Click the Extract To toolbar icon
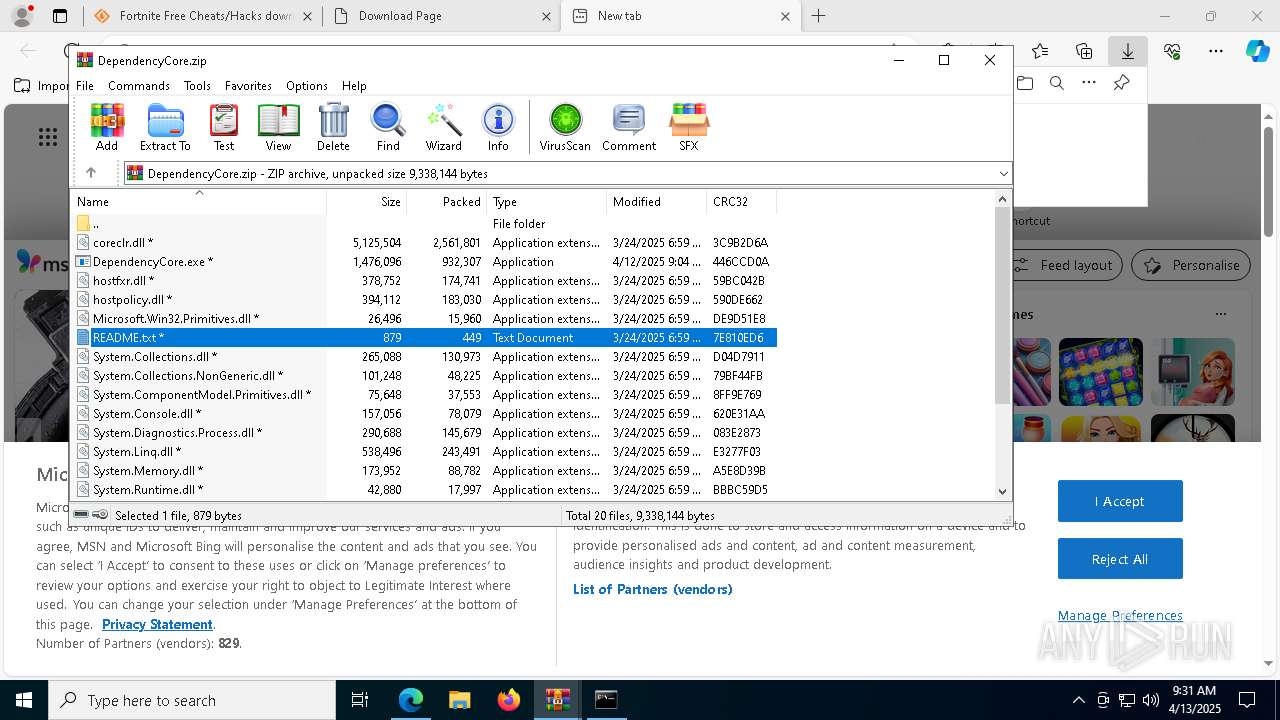 (165, 127)
